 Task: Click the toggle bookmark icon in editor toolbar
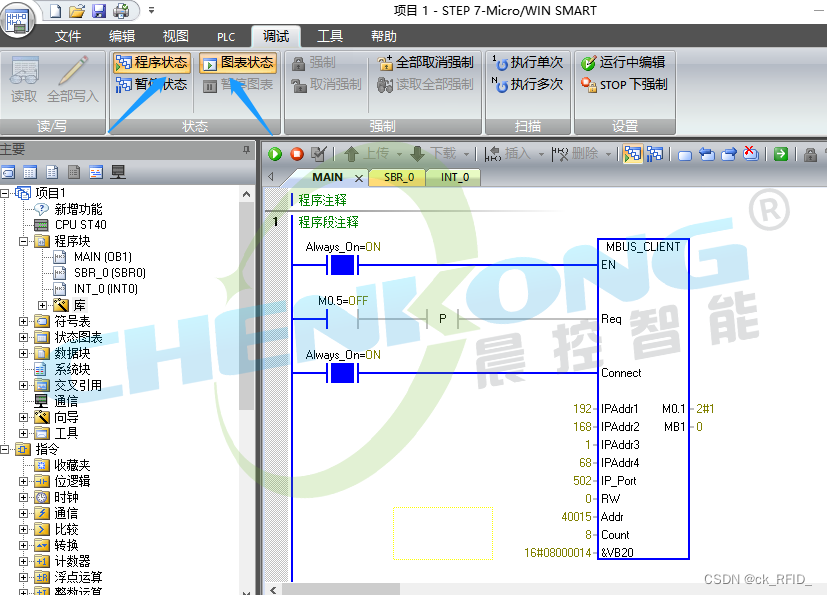[x=685, y=155]
